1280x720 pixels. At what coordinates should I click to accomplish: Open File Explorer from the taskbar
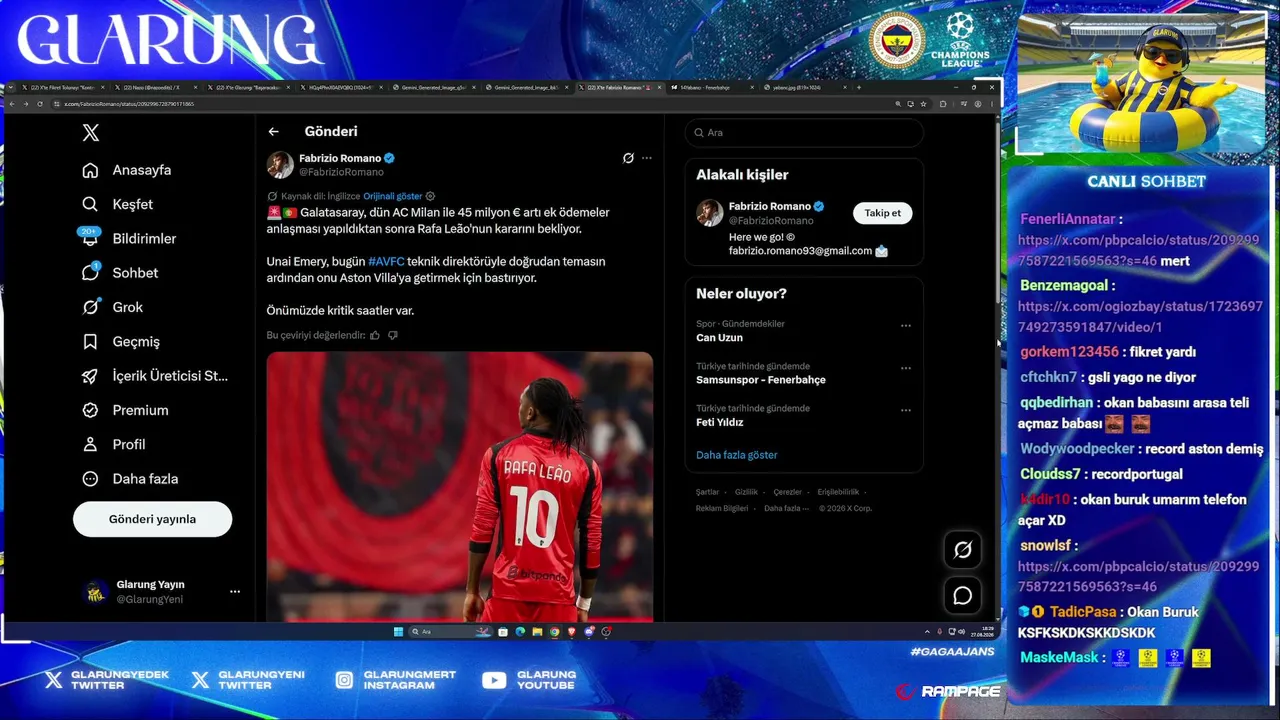click(x=537, y=632)
